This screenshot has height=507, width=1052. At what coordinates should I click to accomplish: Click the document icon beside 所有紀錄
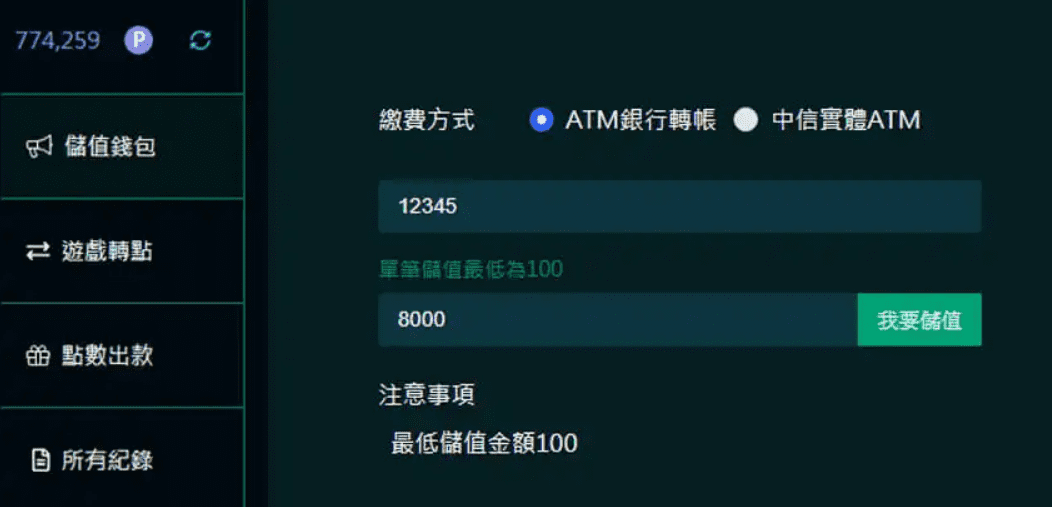coord(40,461)
